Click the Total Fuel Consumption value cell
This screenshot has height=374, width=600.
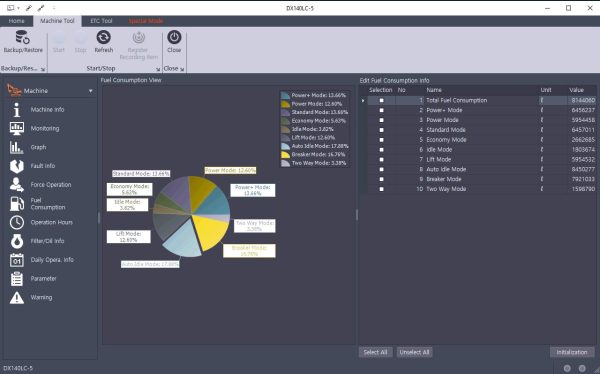[581, 100]
